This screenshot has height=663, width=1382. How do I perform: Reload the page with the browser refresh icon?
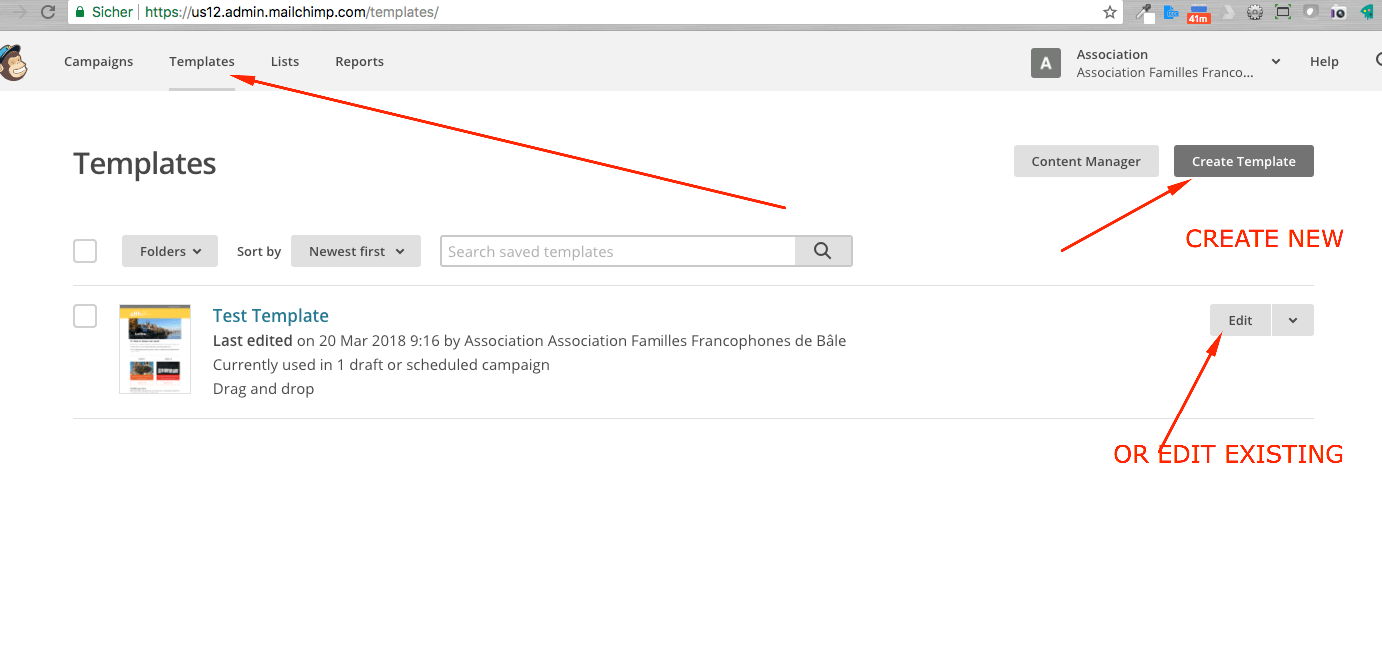point(47,12)
